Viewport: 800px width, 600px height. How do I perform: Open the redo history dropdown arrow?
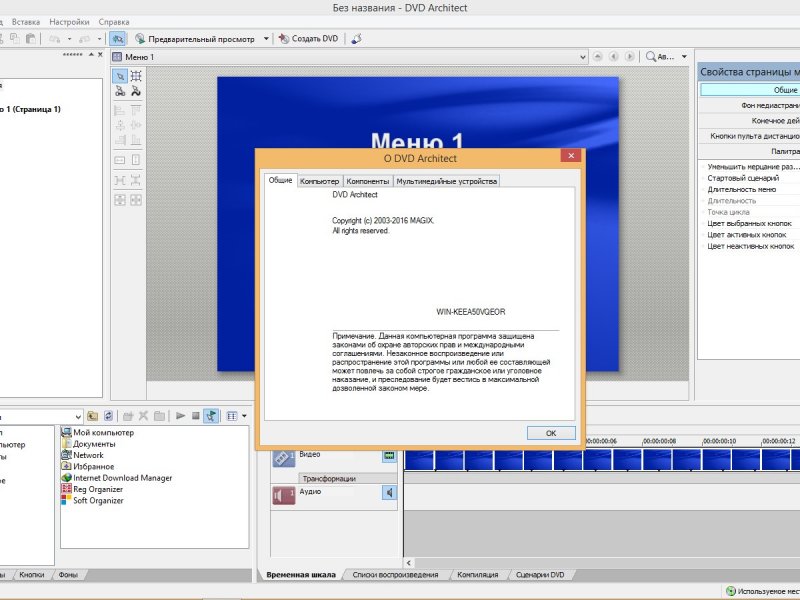coord(99,39)
